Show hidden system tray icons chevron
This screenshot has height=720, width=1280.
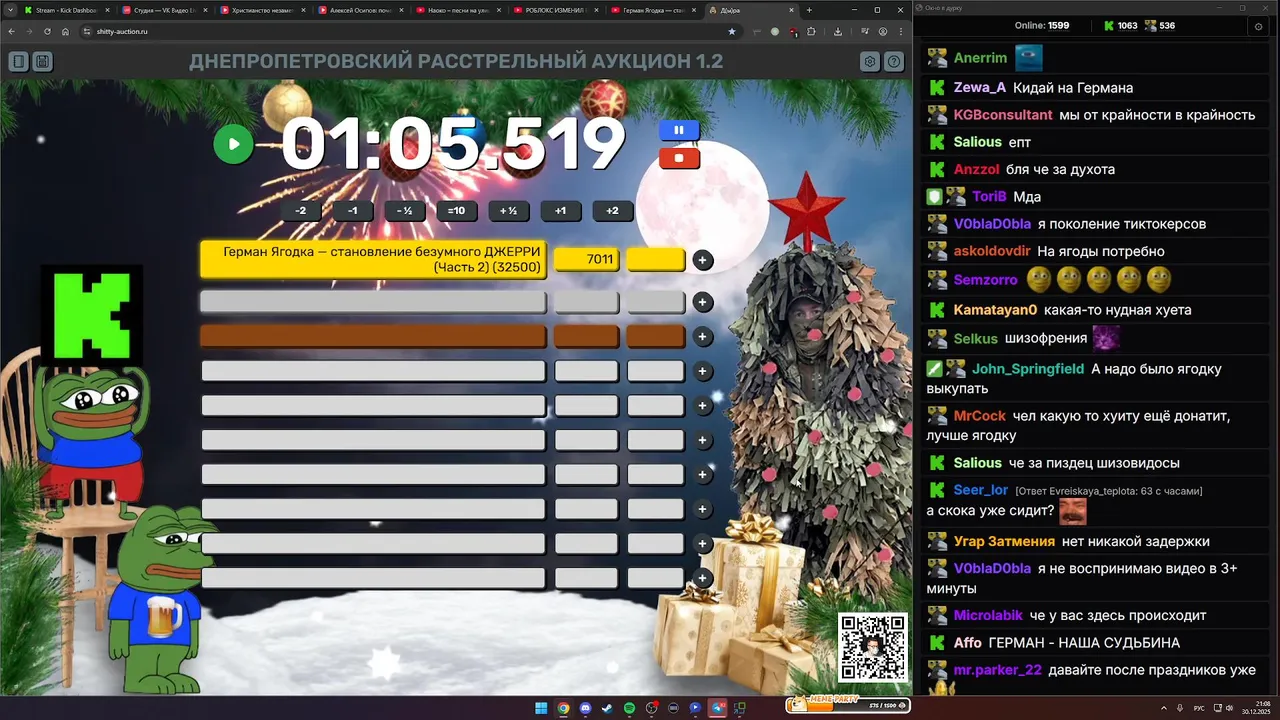coord(1165,708)
